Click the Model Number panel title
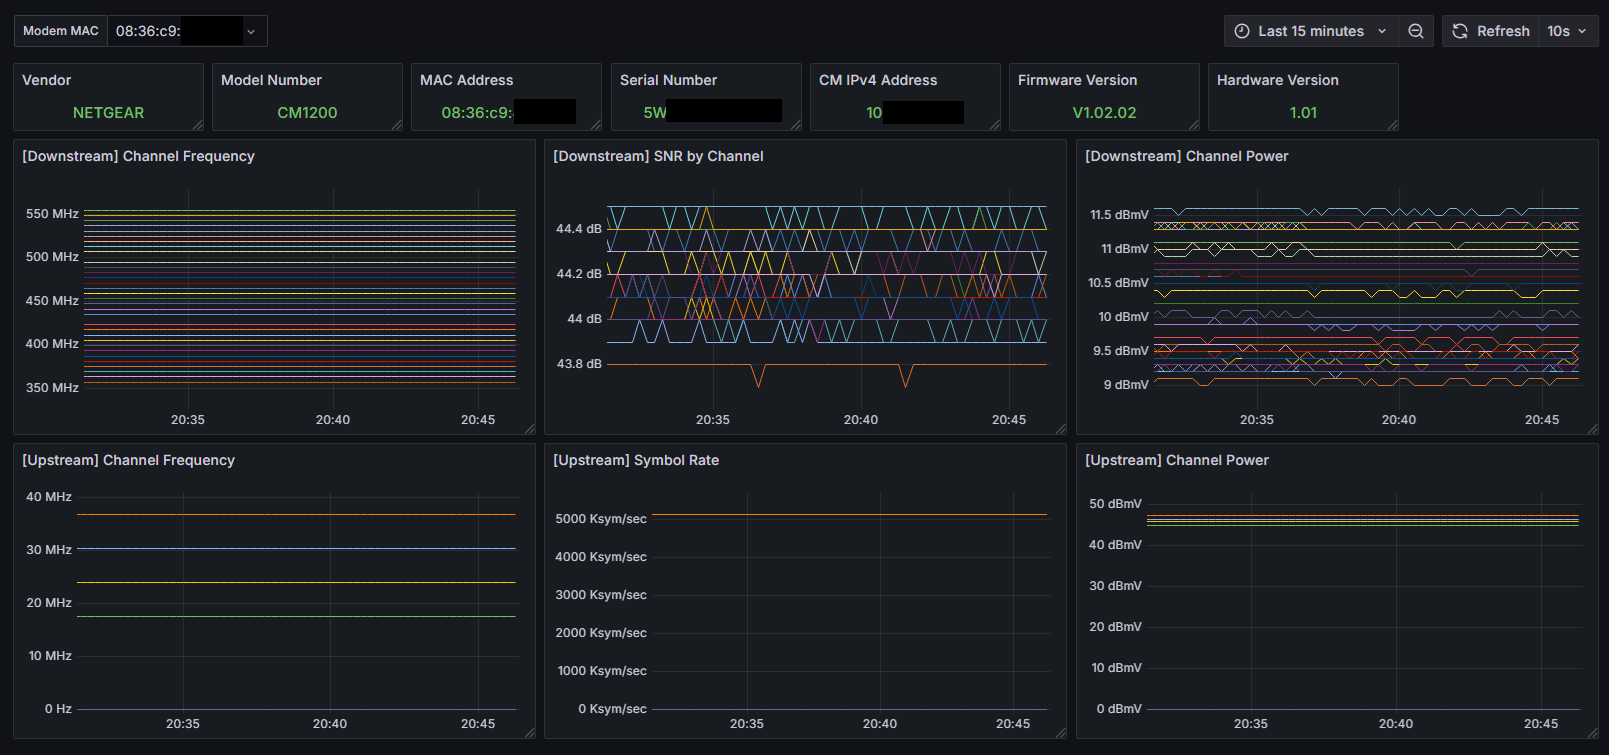 coord(271,80)
